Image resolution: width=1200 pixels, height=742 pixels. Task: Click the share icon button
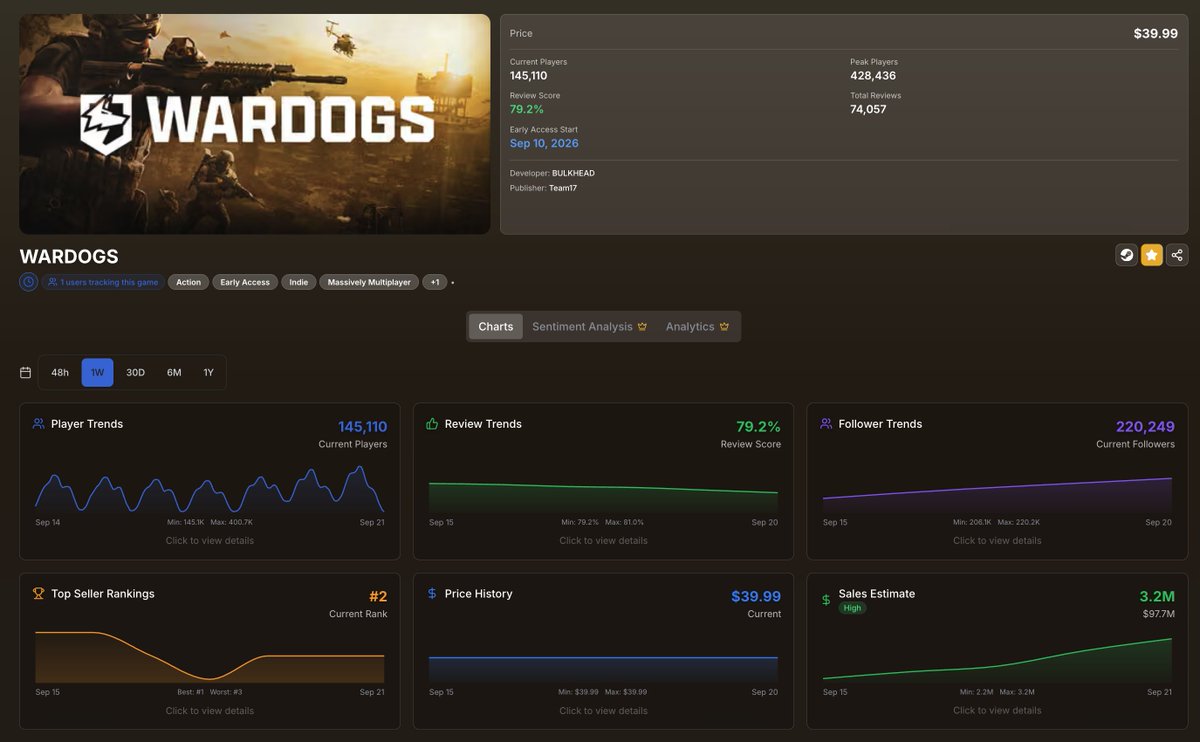(1177, 255)
